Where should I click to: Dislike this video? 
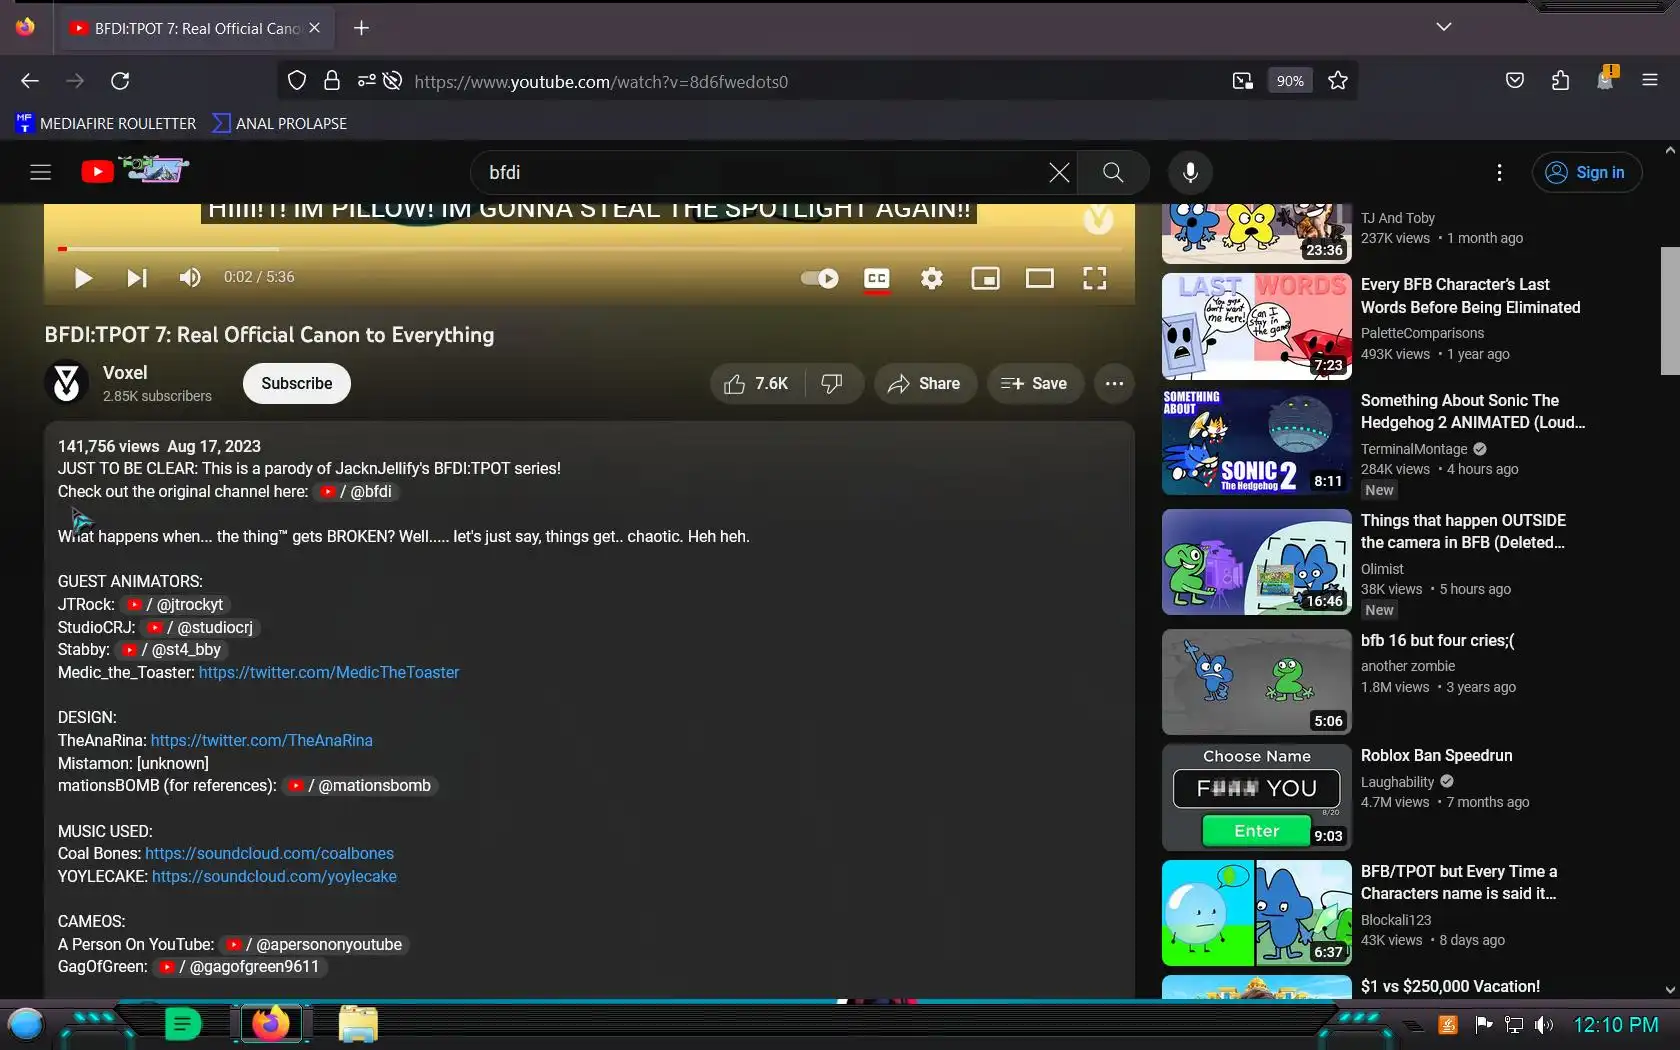833,384
